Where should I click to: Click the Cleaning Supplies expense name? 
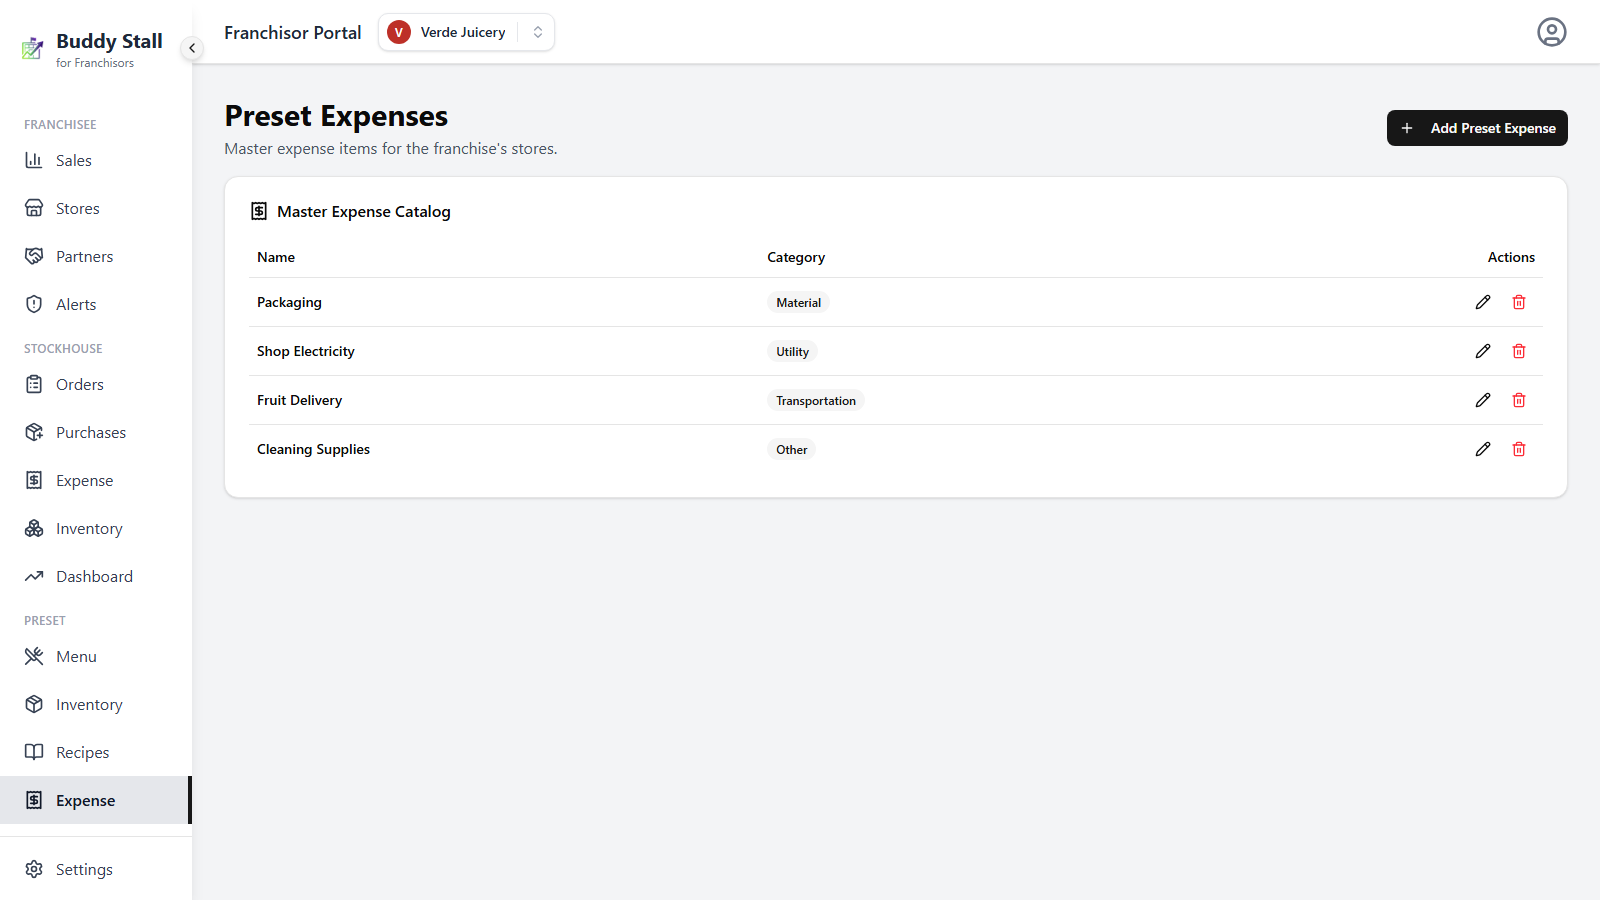coord(313,449)
